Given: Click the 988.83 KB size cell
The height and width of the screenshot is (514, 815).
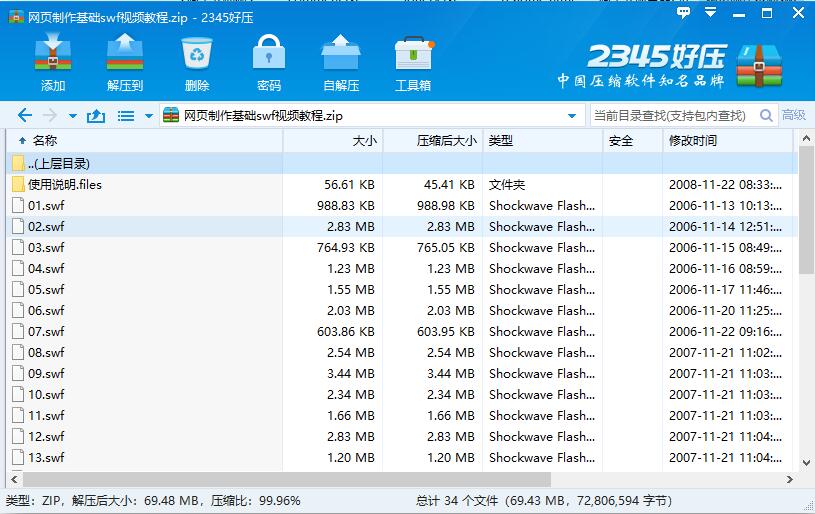Looking at the screenshot, I should (346, 206).
